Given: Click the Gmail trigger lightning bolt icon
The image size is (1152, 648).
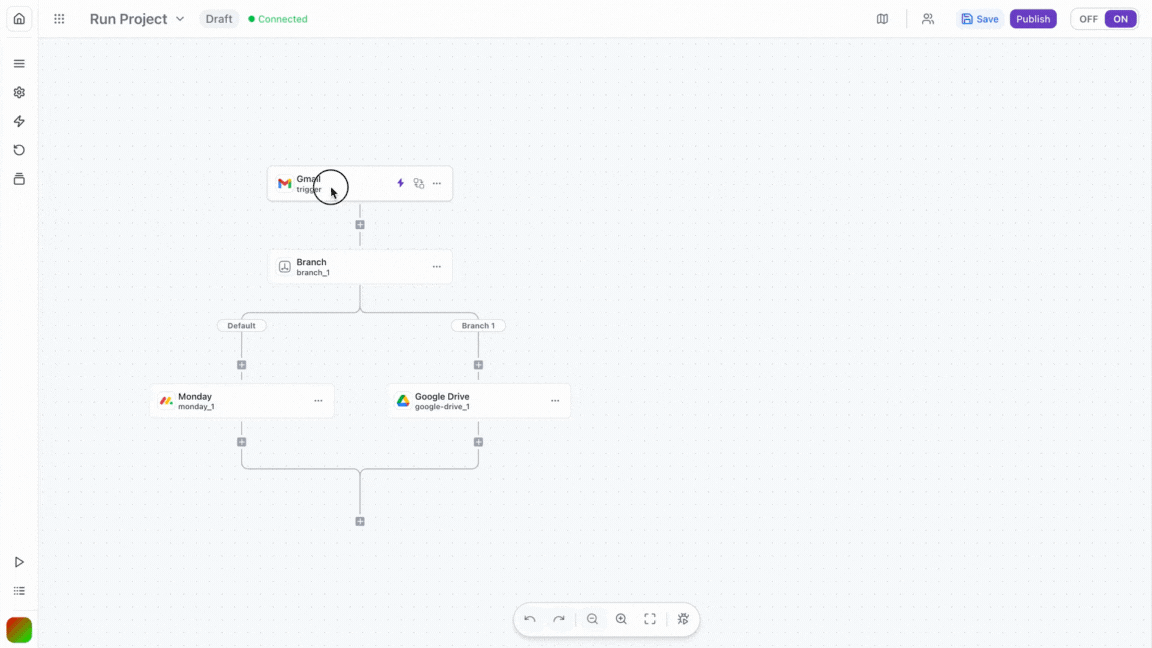Looking at the screenshot, I should 401,183.
